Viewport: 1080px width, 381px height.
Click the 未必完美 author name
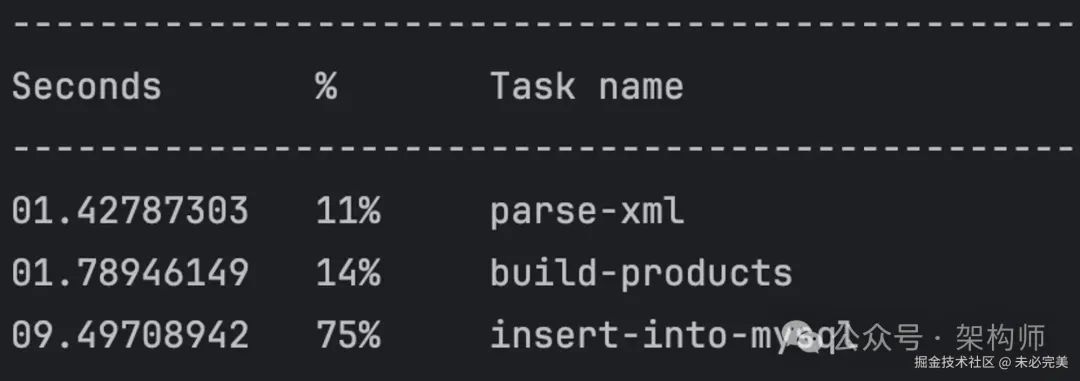[1041, 362]
